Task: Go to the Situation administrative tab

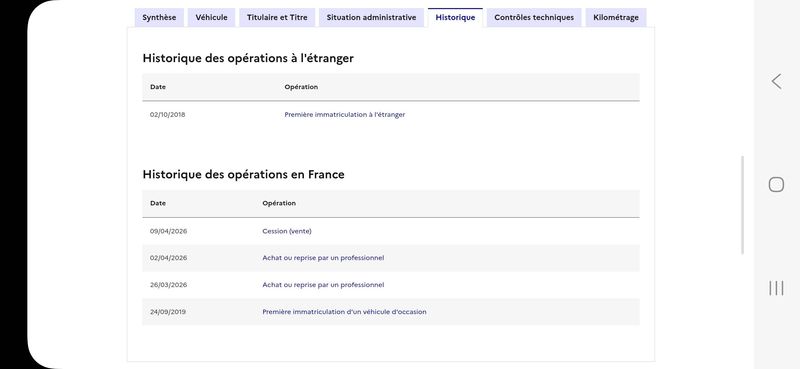Action: [x=371, y=17]
